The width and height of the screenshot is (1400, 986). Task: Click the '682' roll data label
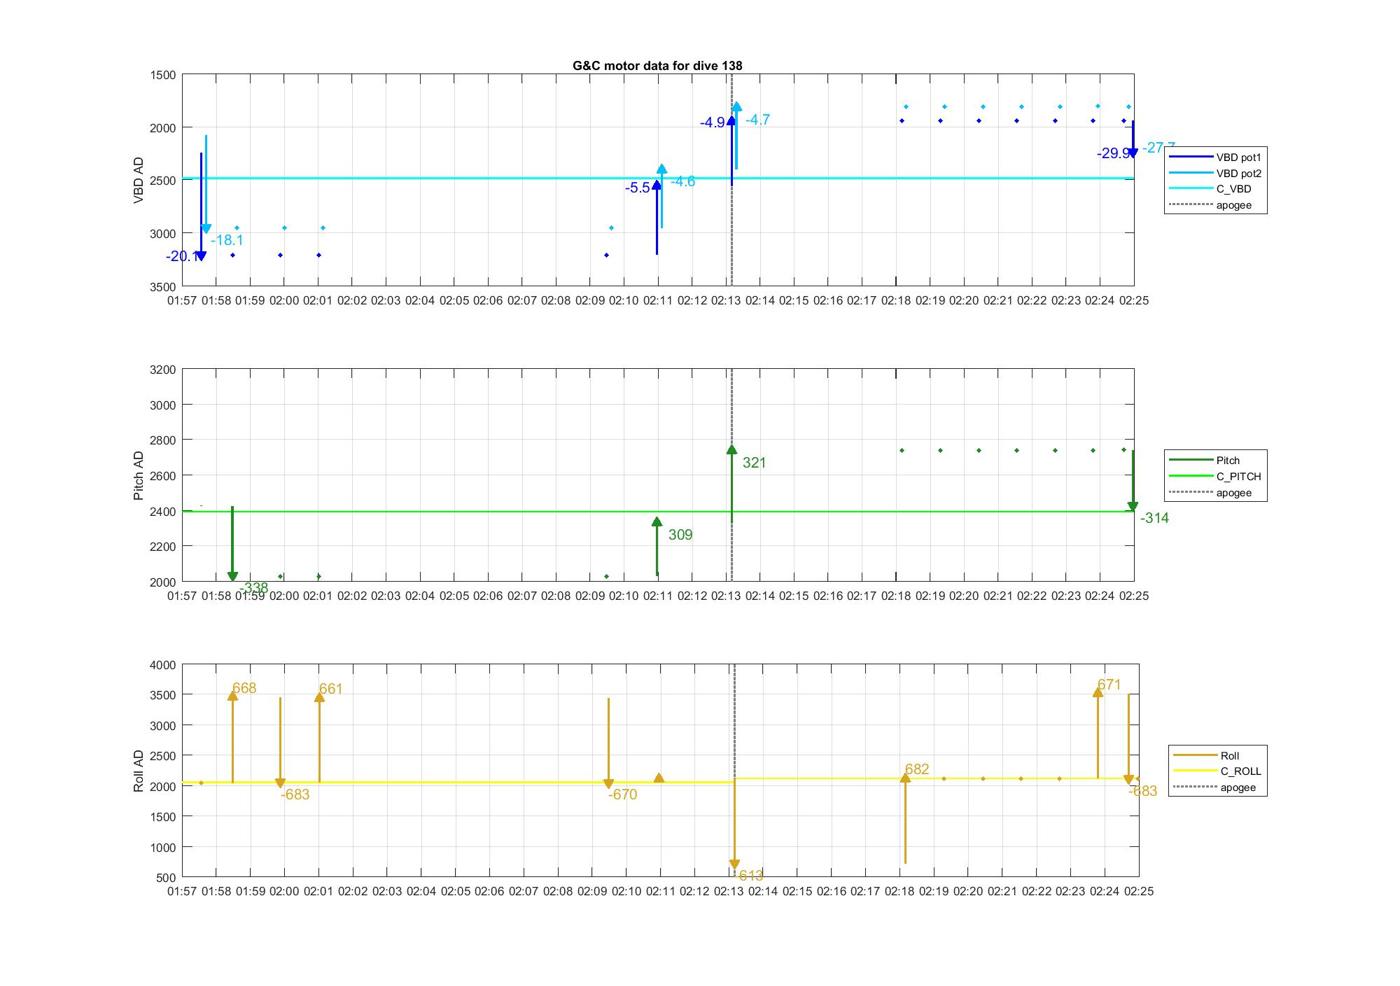917,770
